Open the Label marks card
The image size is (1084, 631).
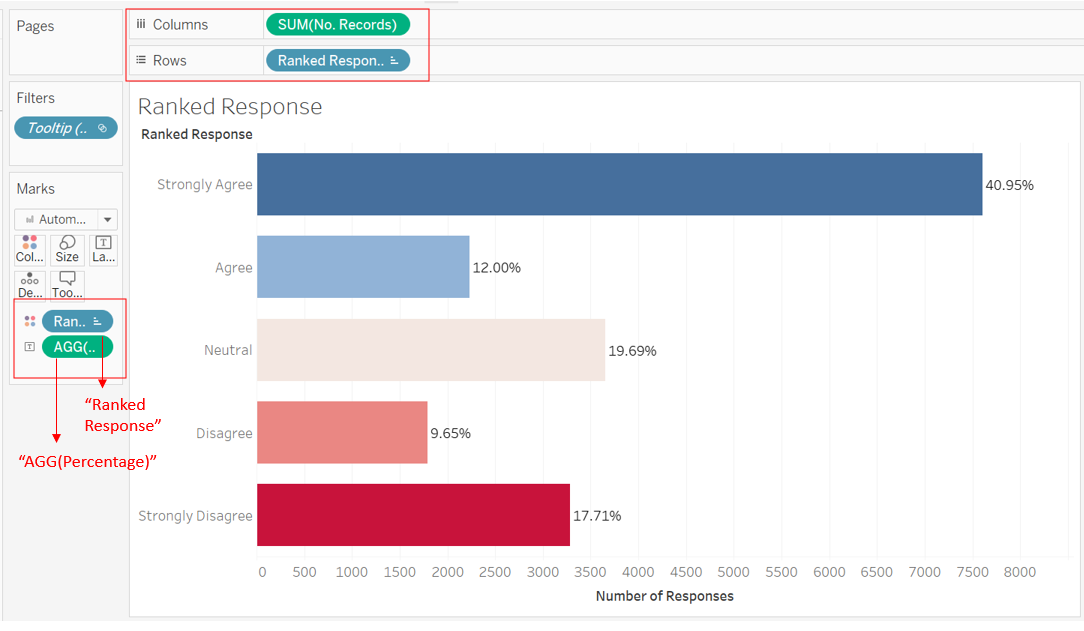pos(104,249)
